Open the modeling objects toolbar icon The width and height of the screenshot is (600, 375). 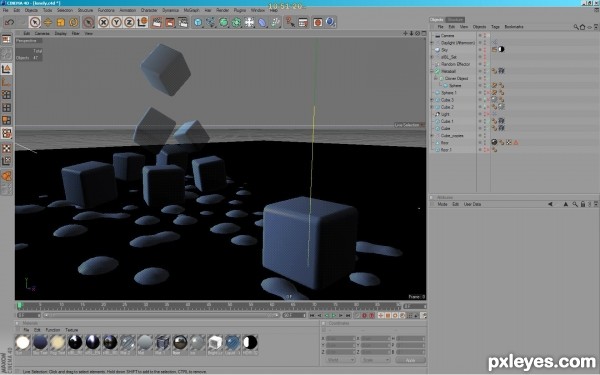pos(236,22)
